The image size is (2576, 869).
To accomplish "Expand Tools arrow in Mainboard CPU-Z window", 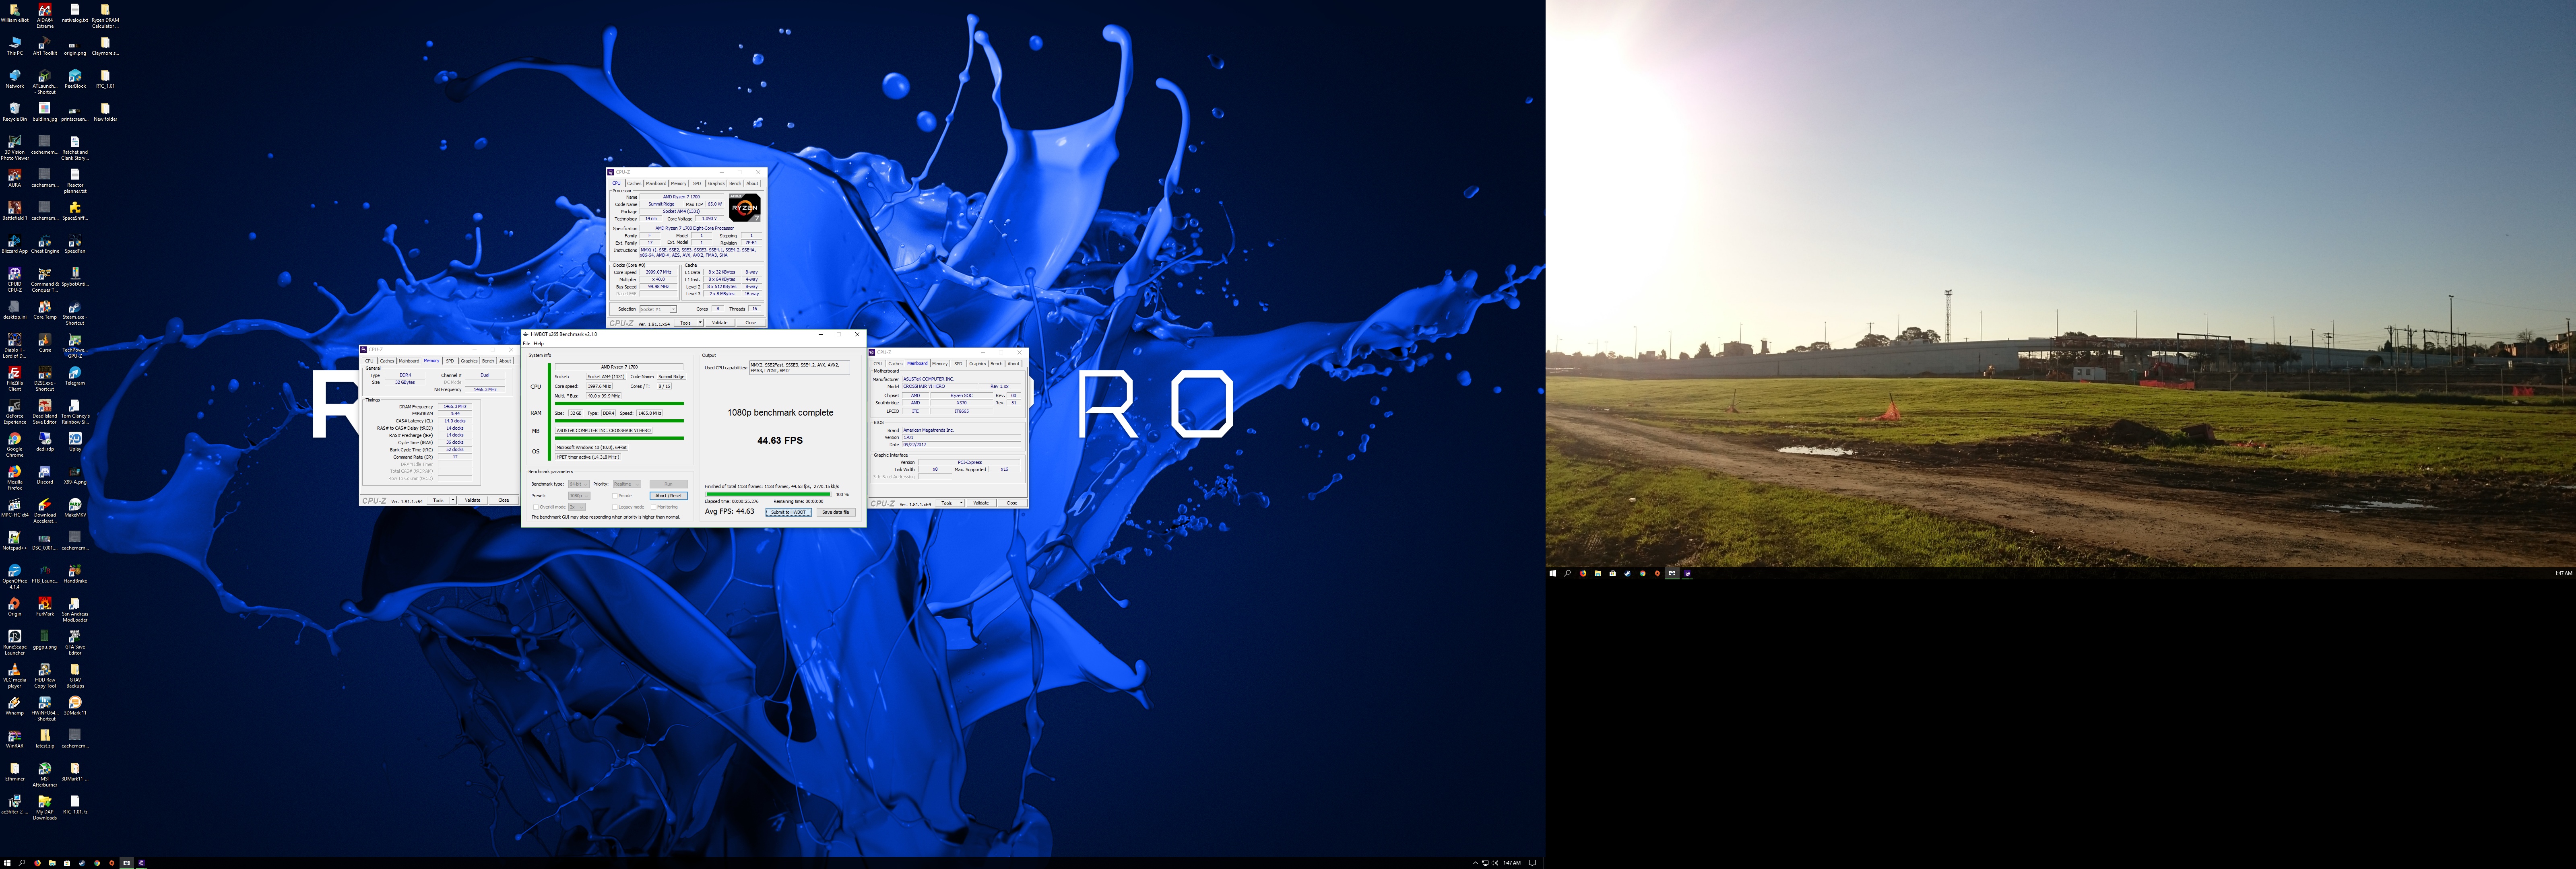I will point(961,503).
